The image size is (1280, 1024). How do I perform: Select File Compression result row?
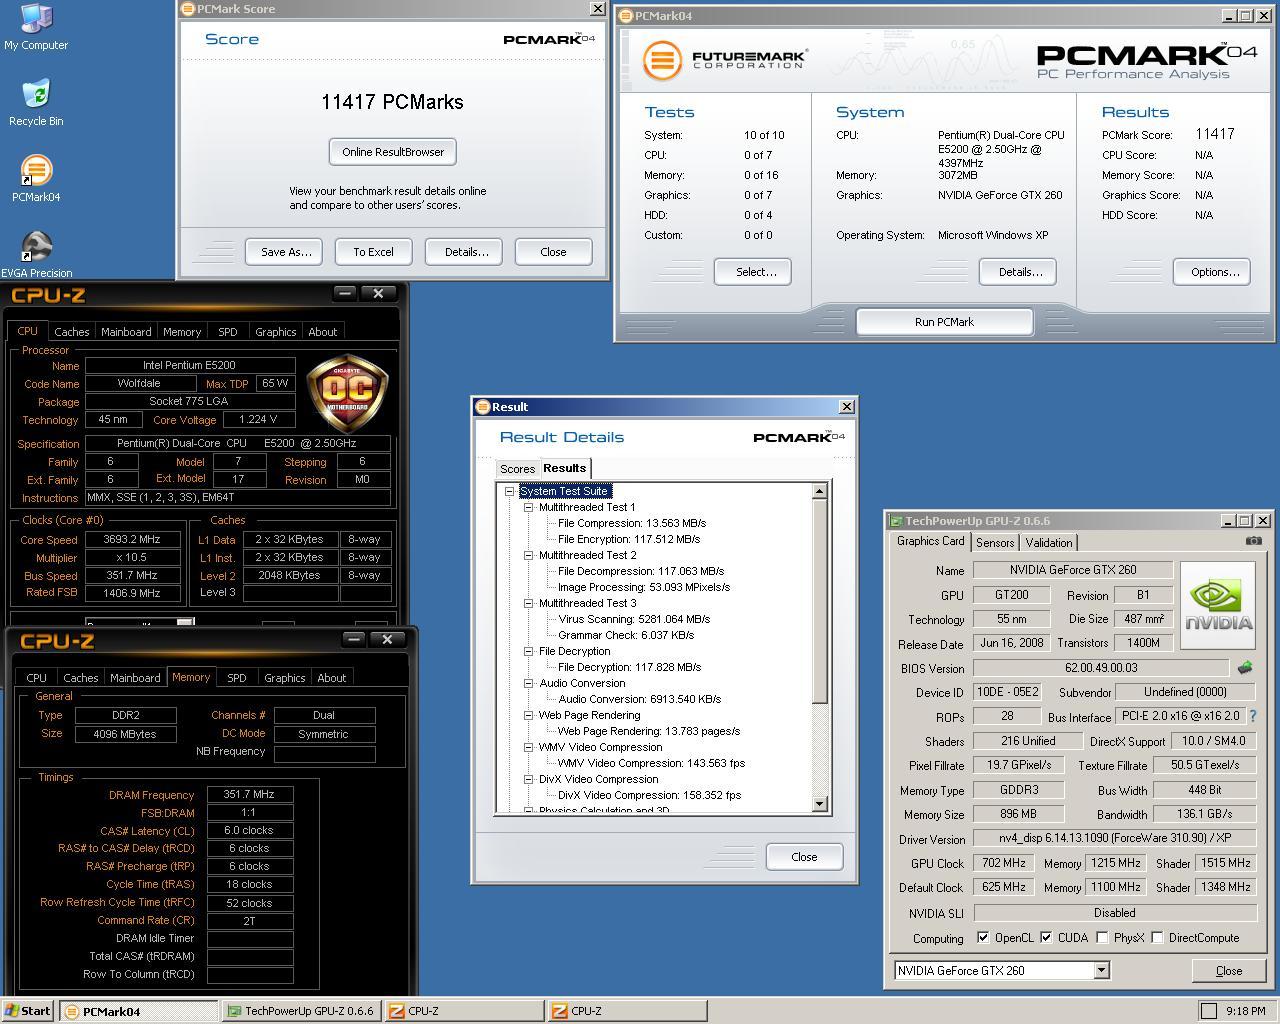[632, 523]
